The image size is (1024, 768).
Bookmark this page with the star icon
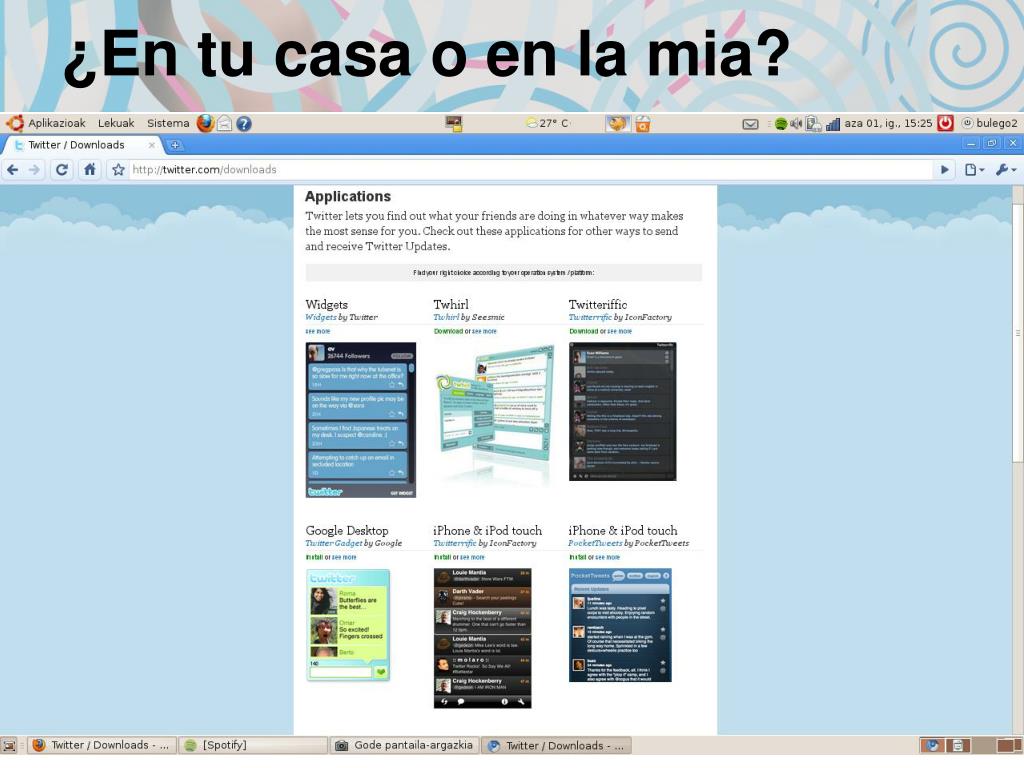tap(118, 170)
